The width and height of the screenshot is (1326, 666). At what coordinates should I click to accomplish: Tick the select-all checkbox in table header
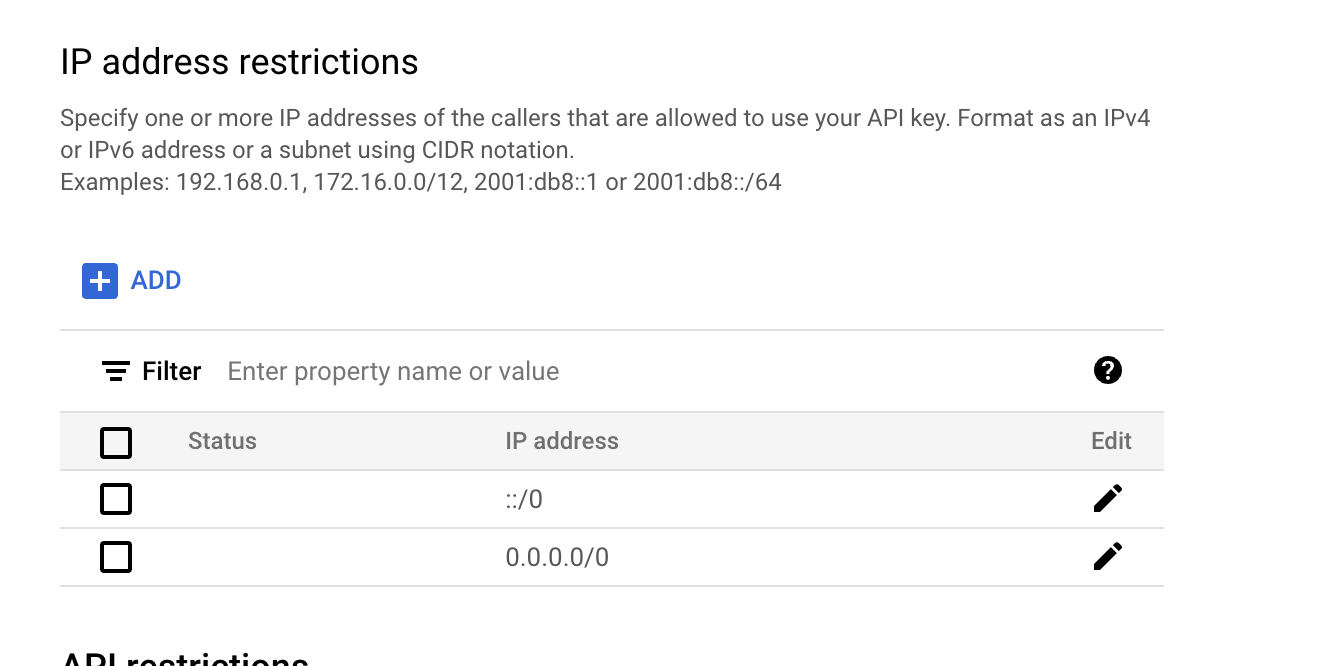tap(116, 442)
